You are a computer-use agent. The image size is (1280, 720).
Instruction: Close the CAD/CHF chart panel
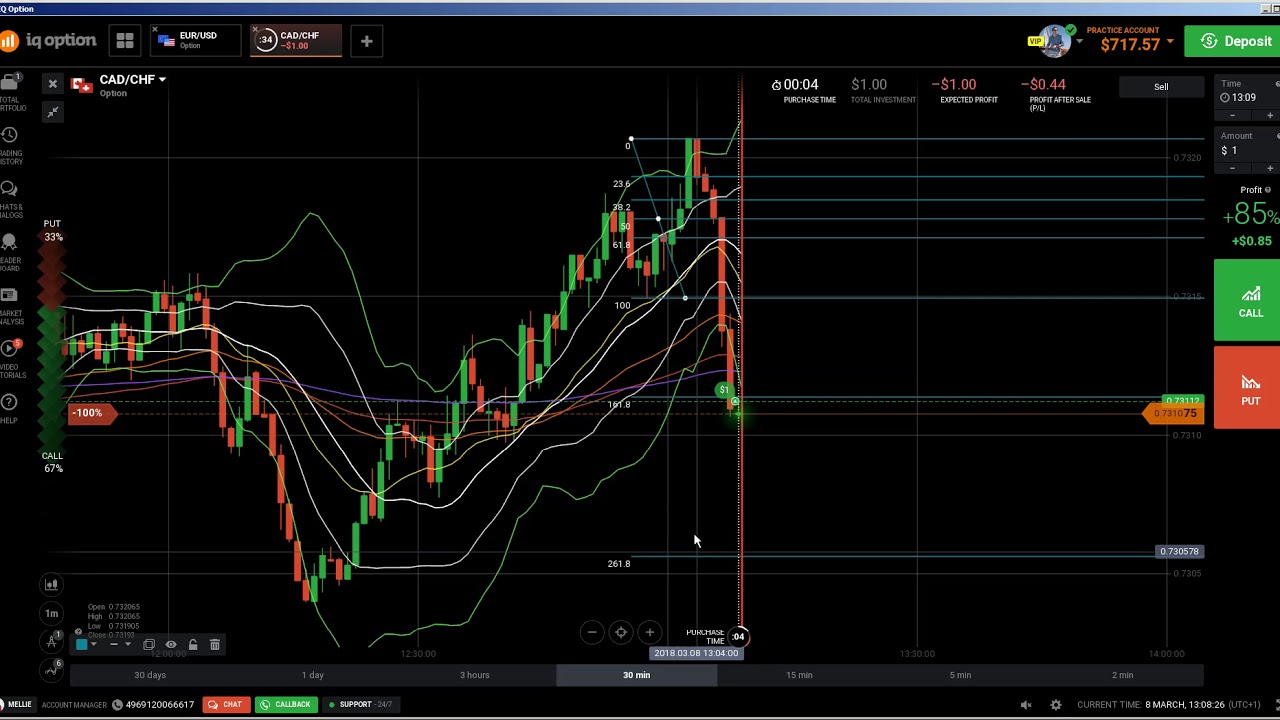(x=53, y=84)
